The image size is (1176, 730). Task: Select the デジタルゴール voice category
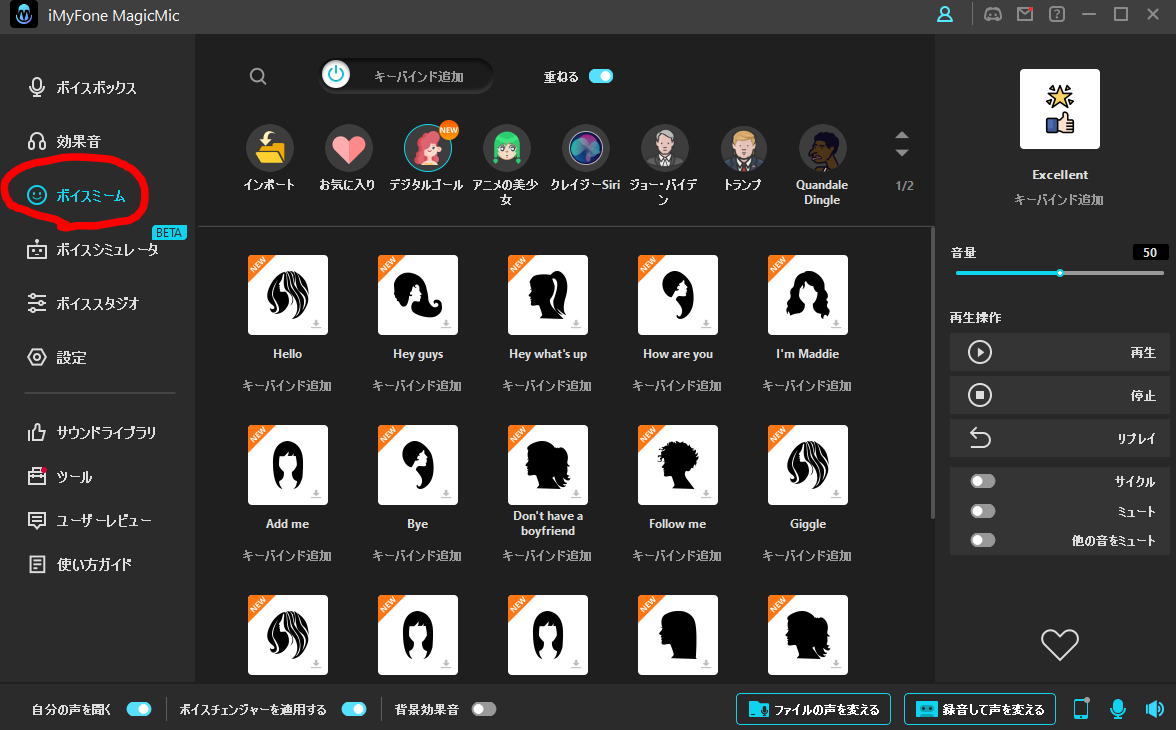(428, 148)
